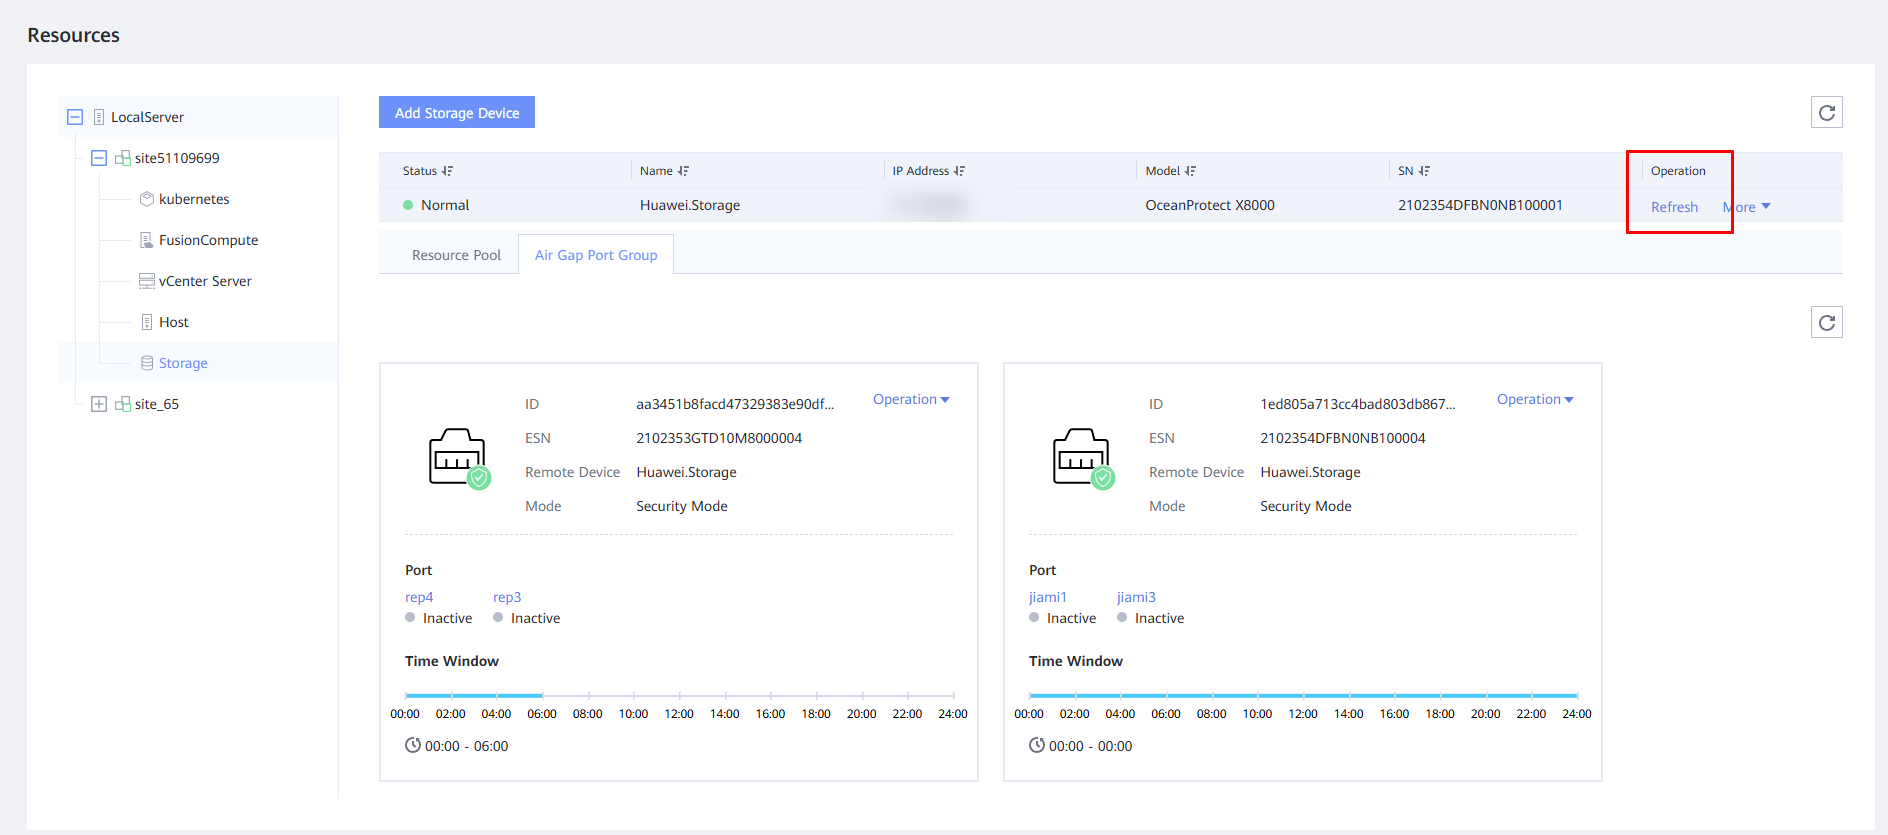The image size is (1888, 835).
Task: Select vCenter Server in the resource tree
Action: (205, 281)
